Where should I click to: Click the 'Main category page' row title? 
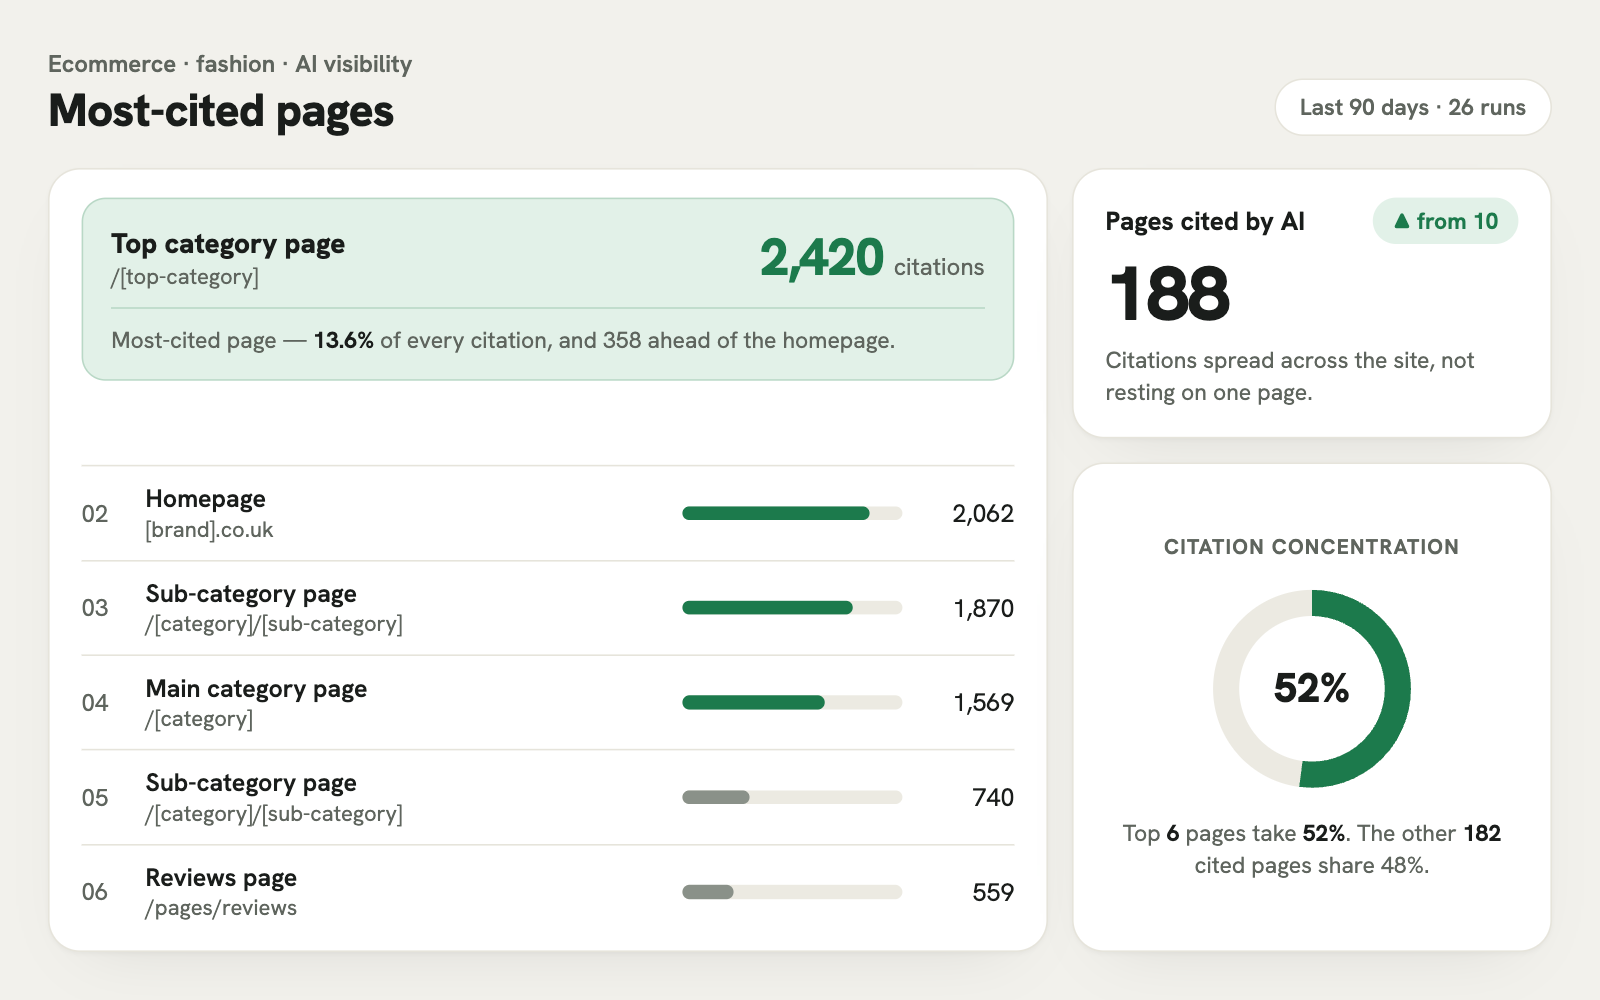point(256,688)
